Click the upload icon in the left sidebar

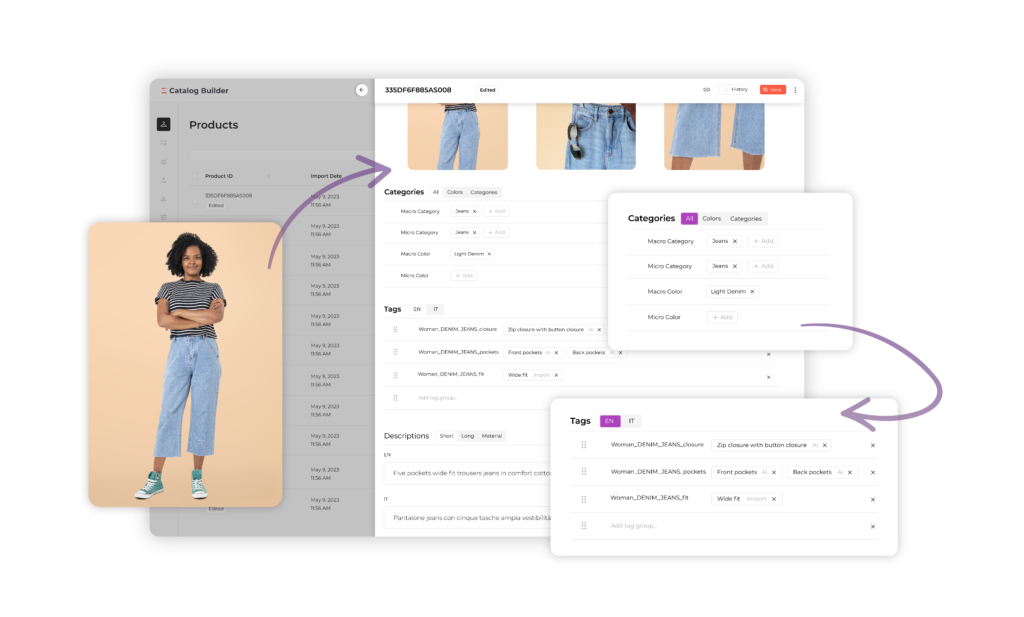[164, 179]
